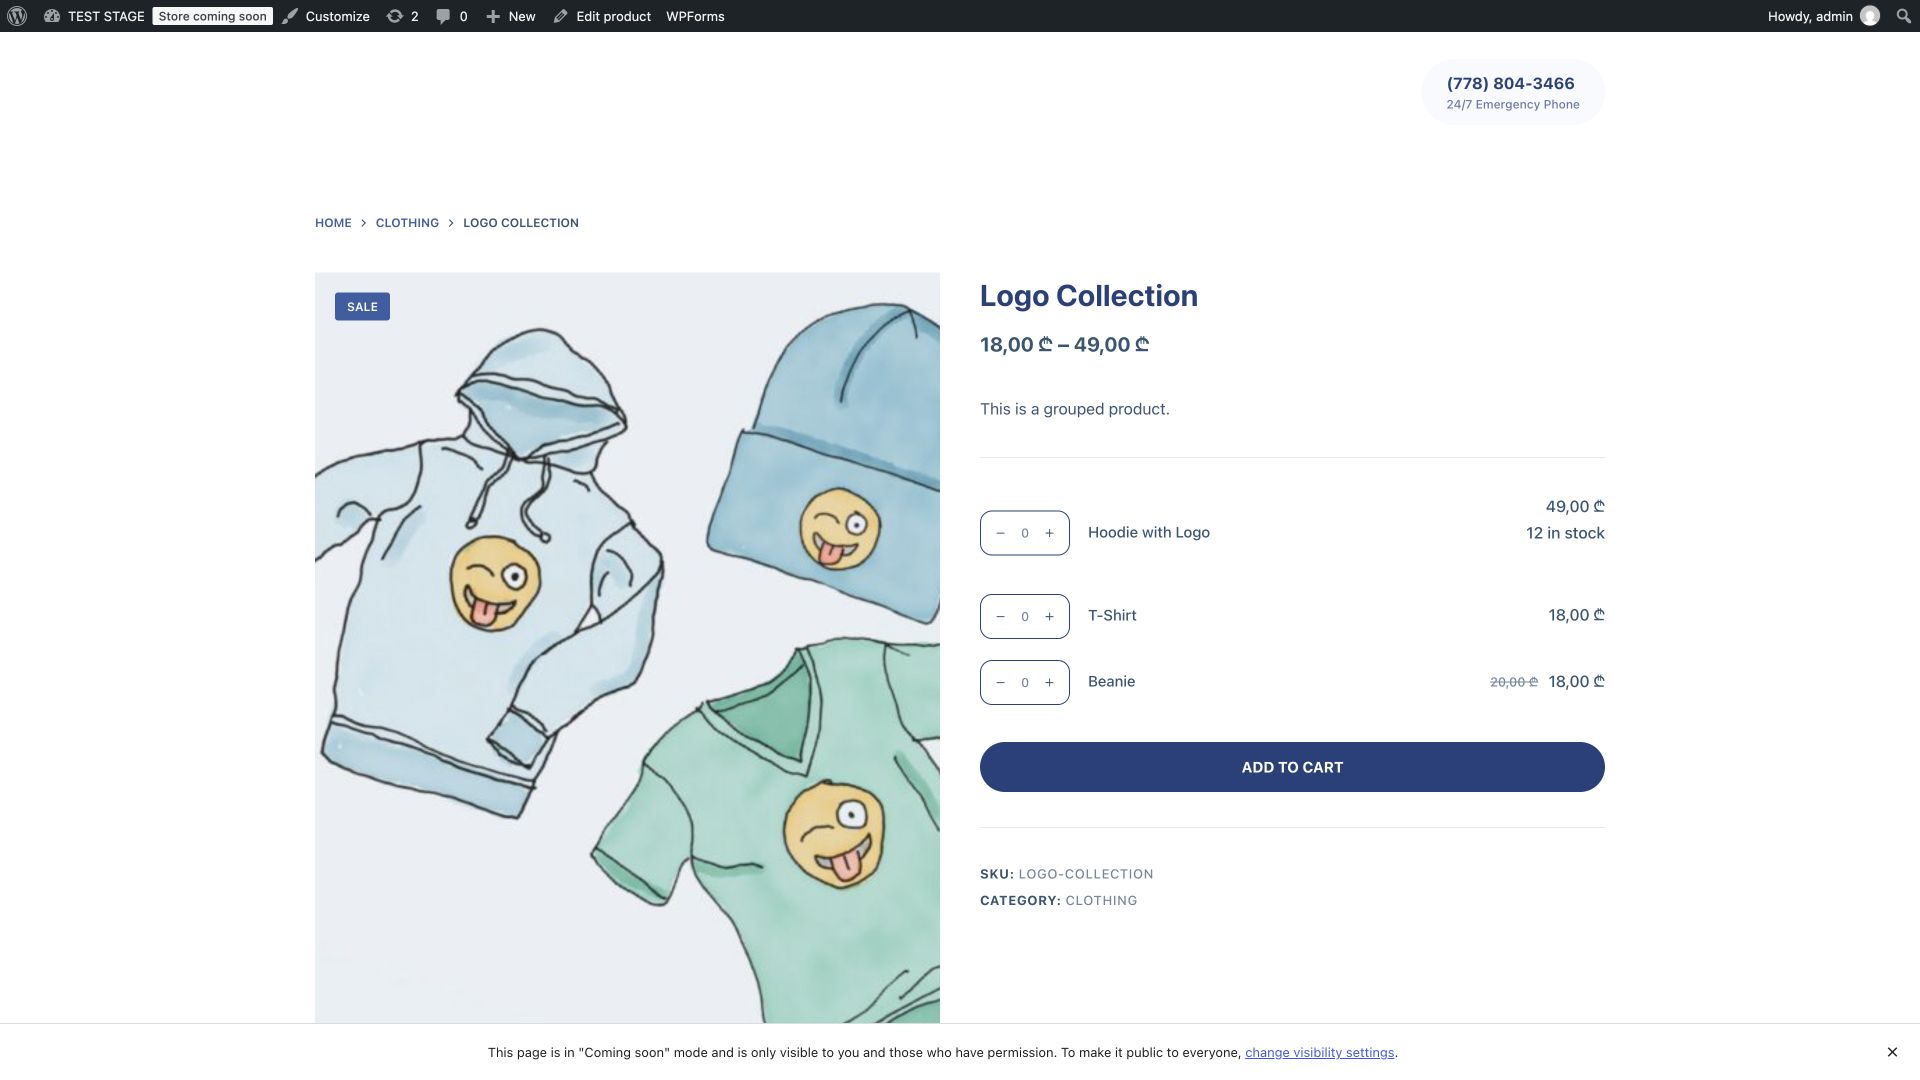This screenshot has width=1920, height=1080.
Task: Increase Beanie quantity
Action: [1049, 682]
